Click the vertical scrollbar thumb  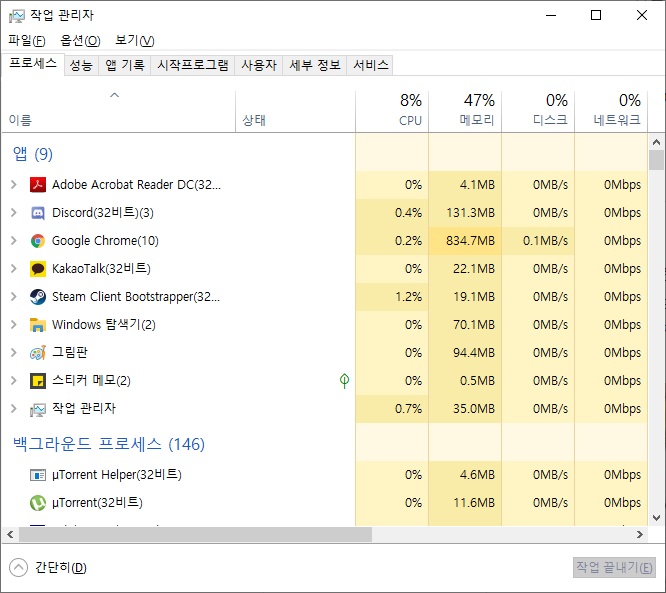coord(656,160)
